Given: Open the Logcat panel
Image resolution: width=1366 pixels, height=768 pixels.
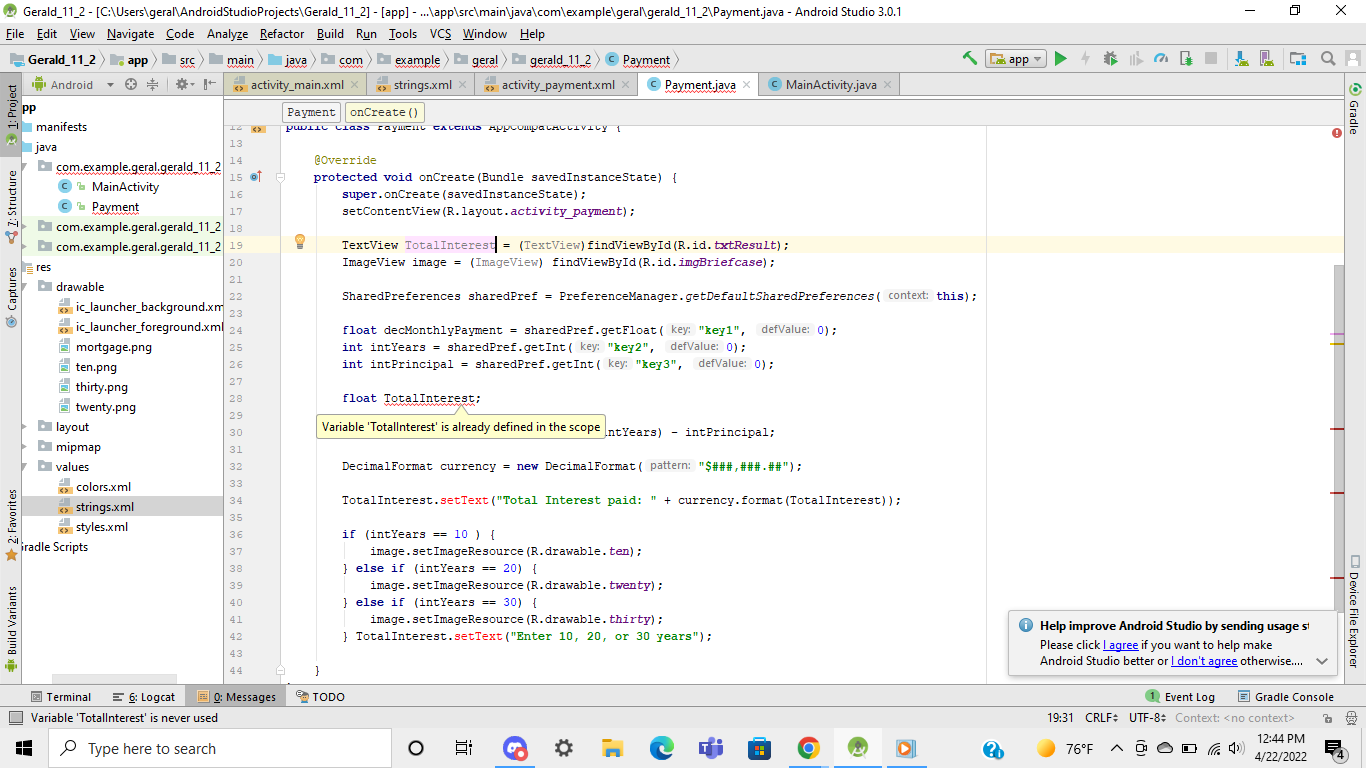Looking at the screenshot, I should tap(145, 696).
